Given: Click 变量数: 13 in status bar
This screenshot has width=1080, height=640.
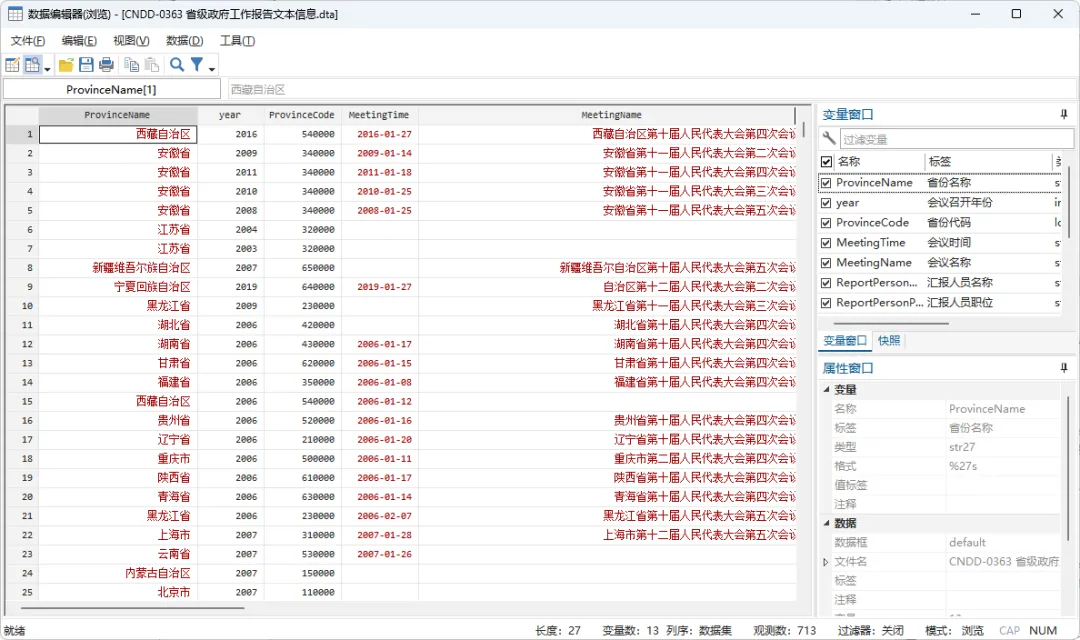Looking at the screenshot, I should pyautogui.click(x=630, y=630).
